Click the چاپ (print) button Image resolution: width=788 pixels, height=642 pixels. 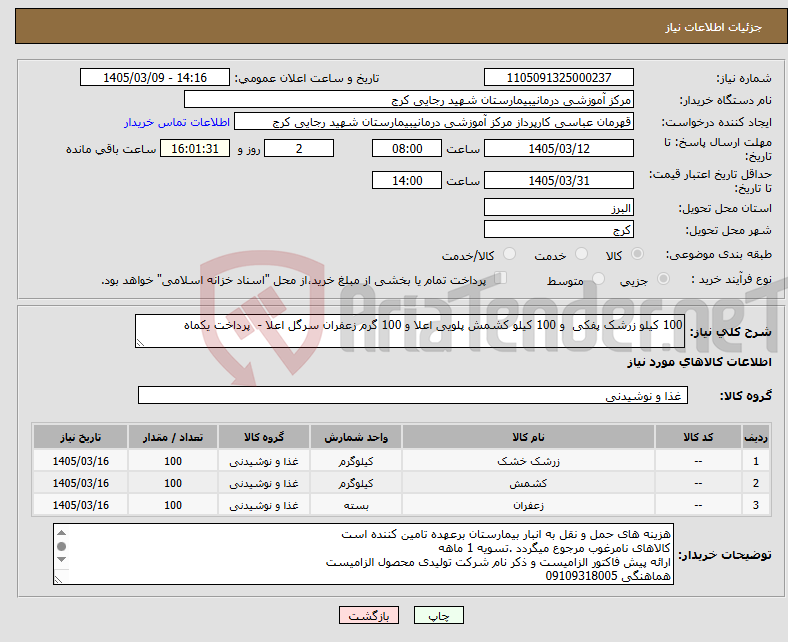pos(438,615)
